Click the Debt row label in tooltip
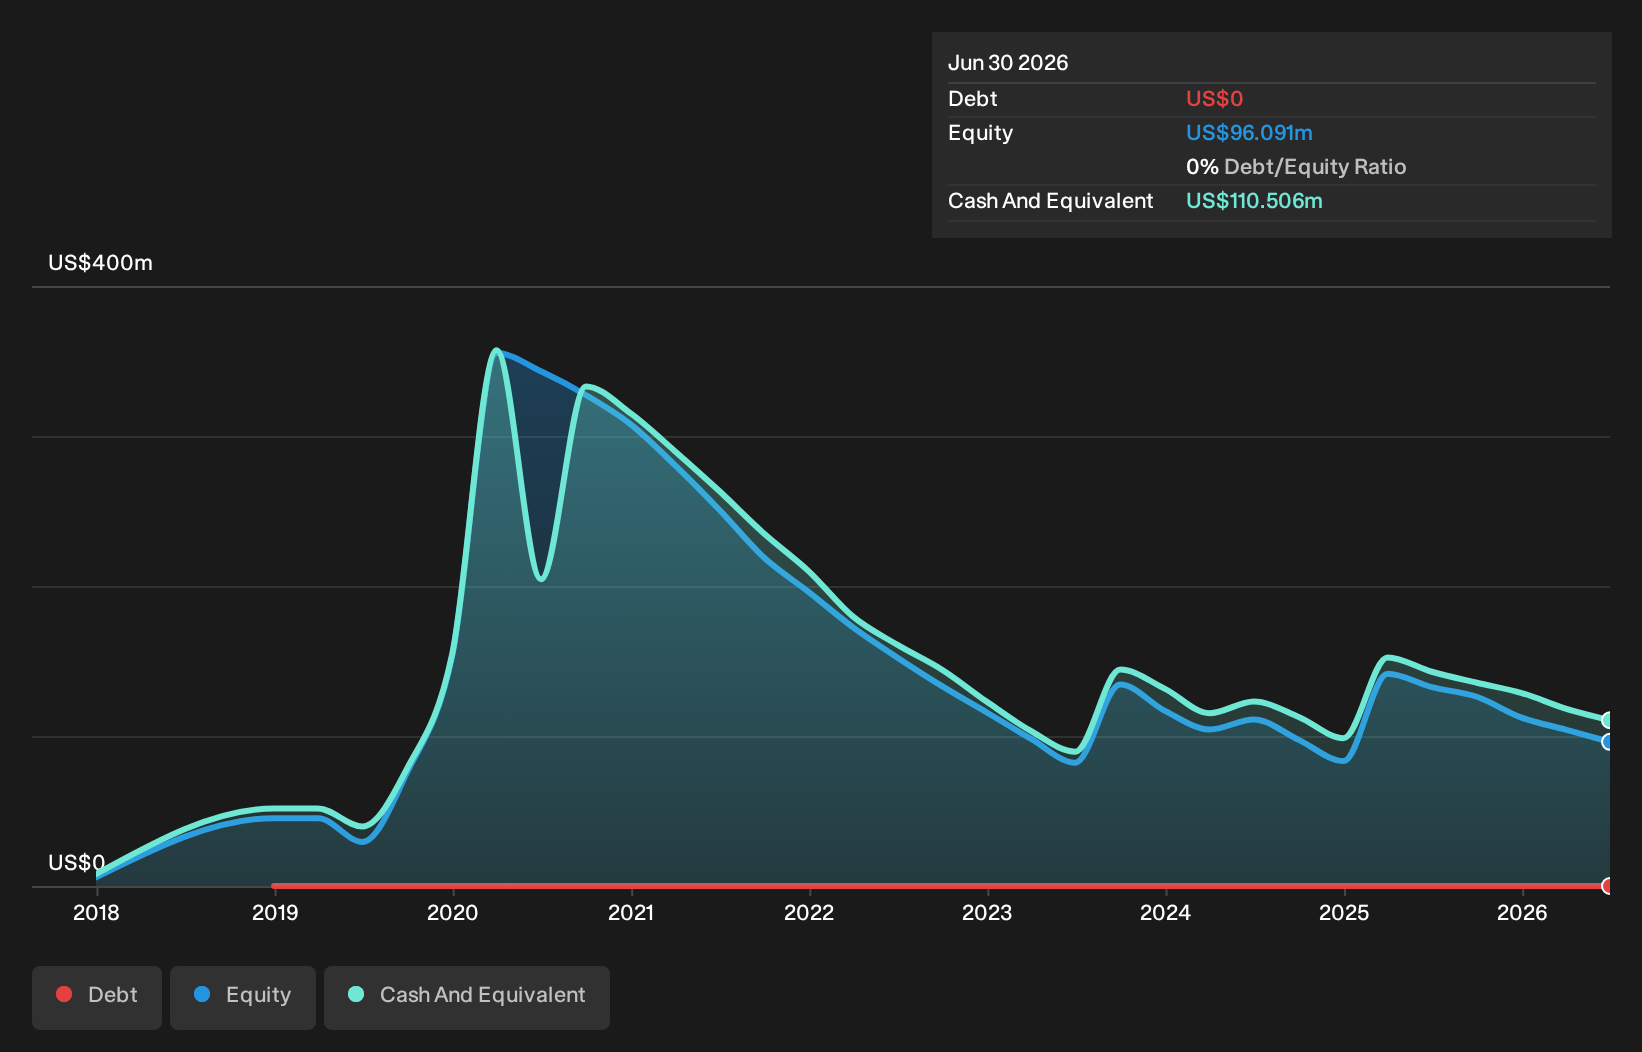Image resolution: width=1642 pixels, height=1052 pixels. coord(973,99)
